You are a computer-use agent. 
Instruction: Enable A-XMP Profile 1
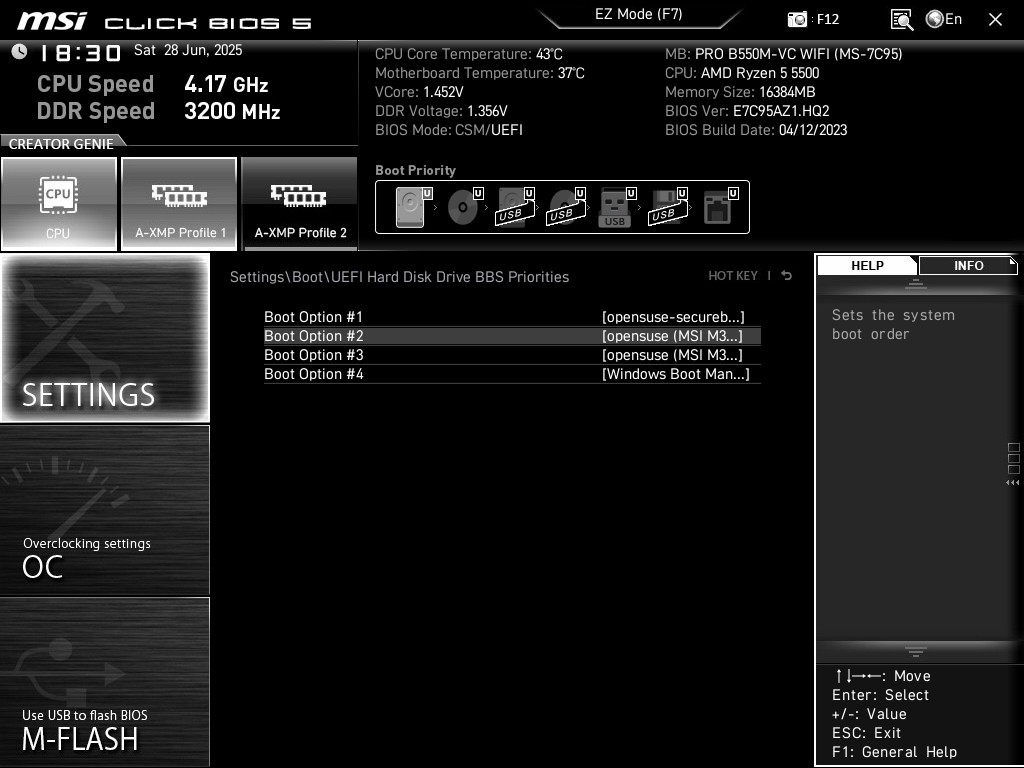point(179,203)
